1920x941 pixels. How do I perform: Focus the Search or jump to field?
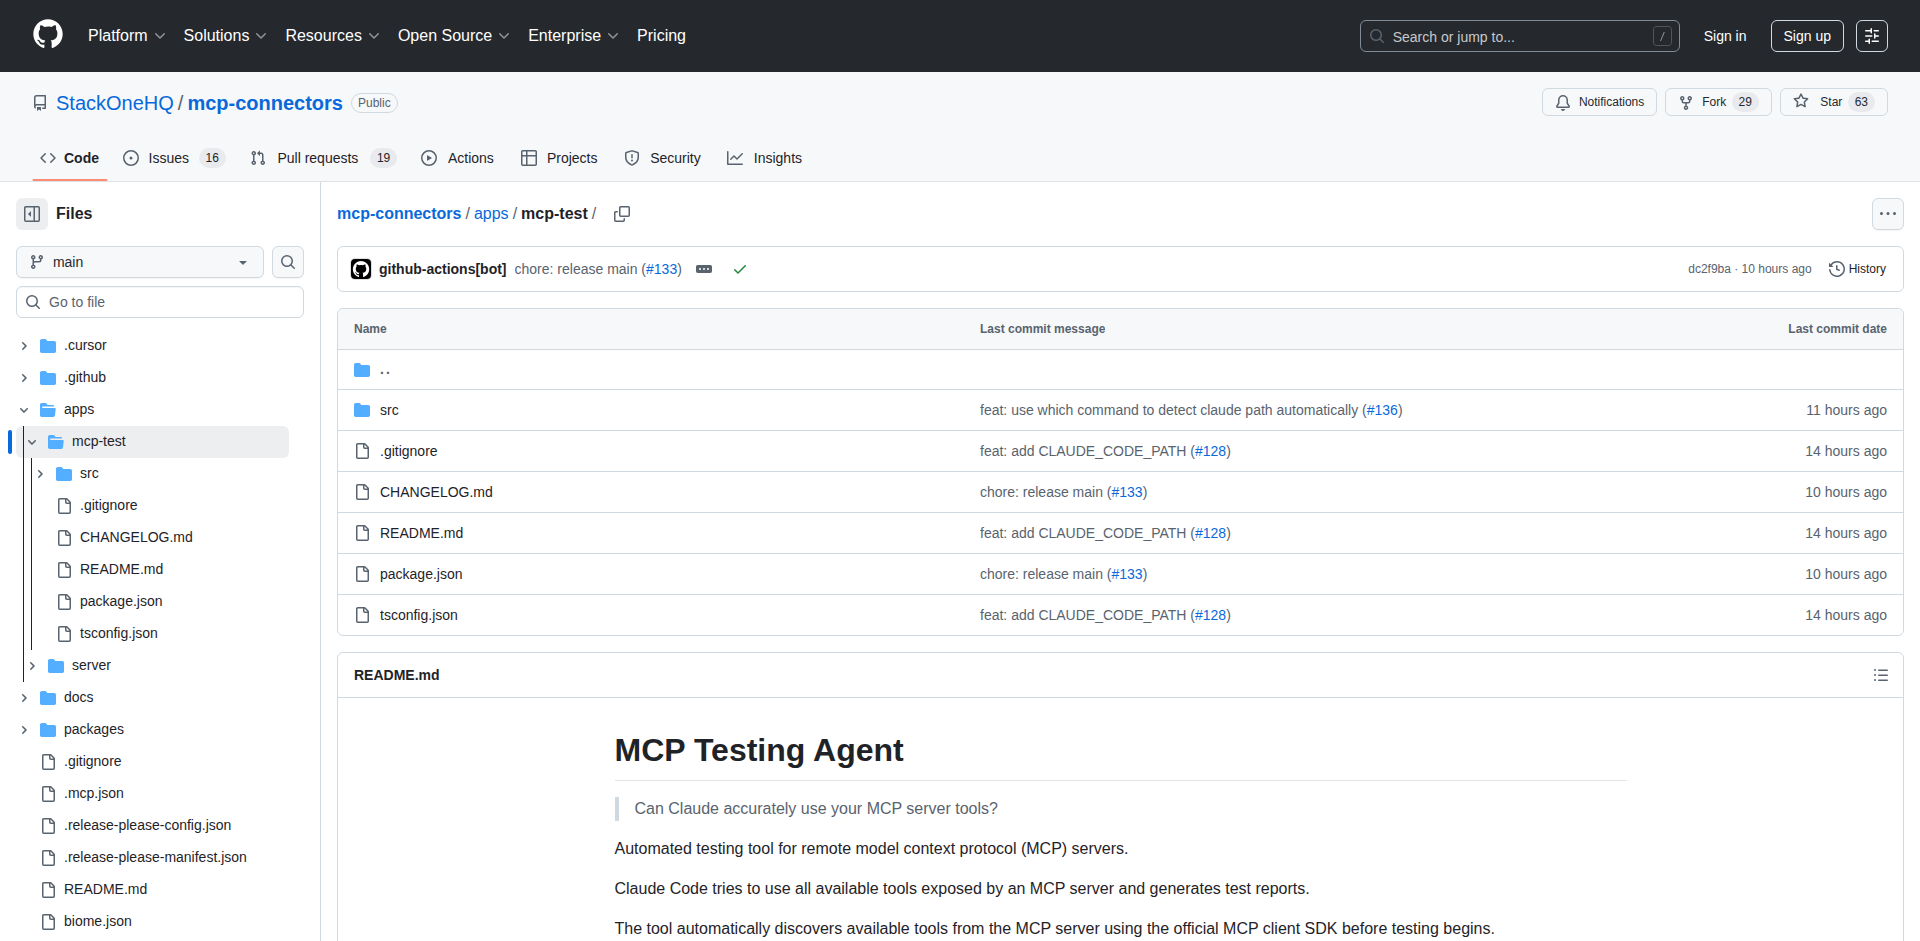(1519, 36)
